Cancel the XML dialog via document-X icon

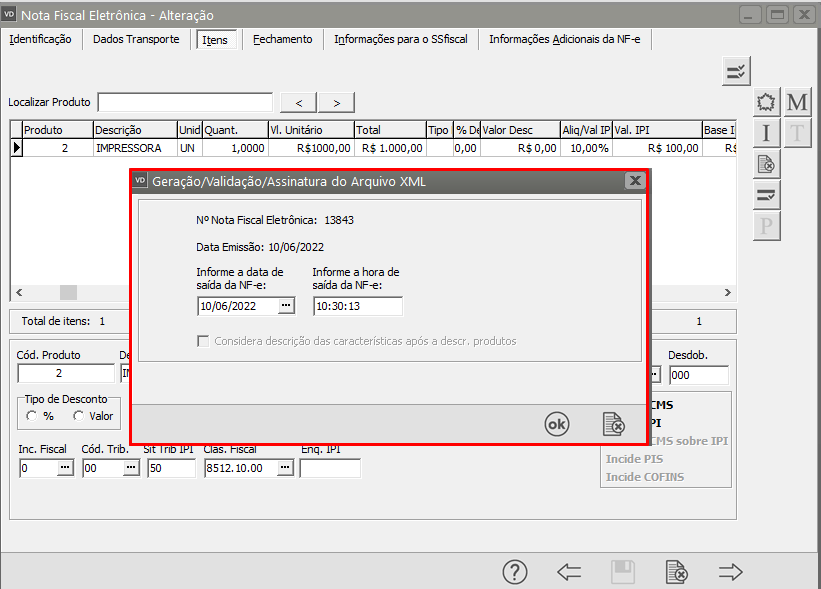[x=613, y=424]
